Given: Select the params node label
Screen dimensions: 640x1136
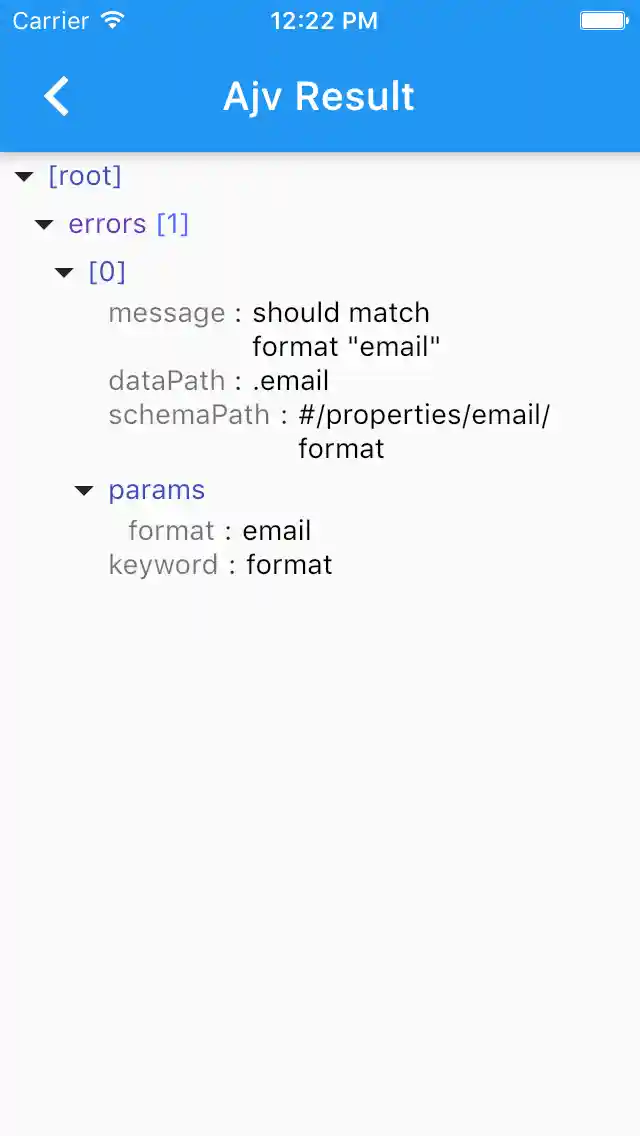Looking at the screenshot, I should pyautogui.click(x=156, y=490).
